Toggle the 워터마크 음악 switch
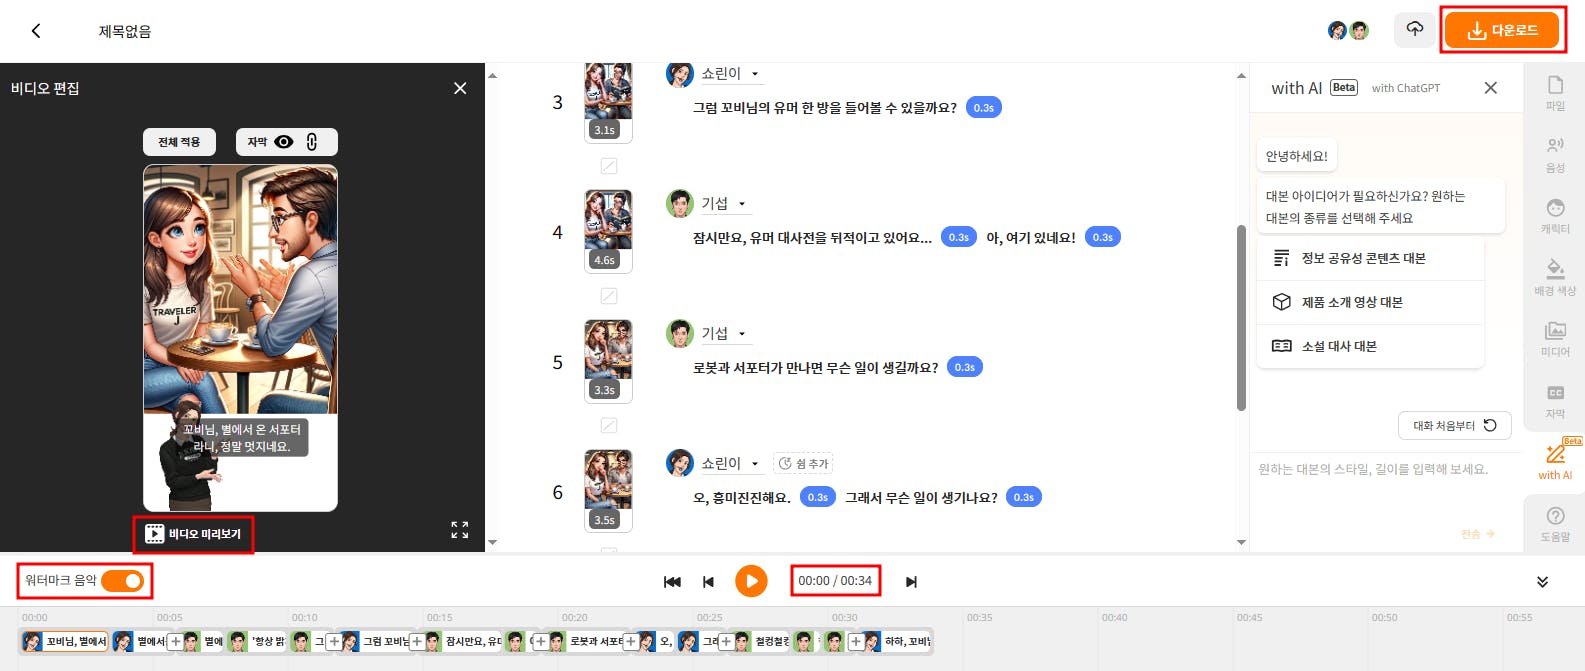 pyautogui.click(x=123, y=581)
